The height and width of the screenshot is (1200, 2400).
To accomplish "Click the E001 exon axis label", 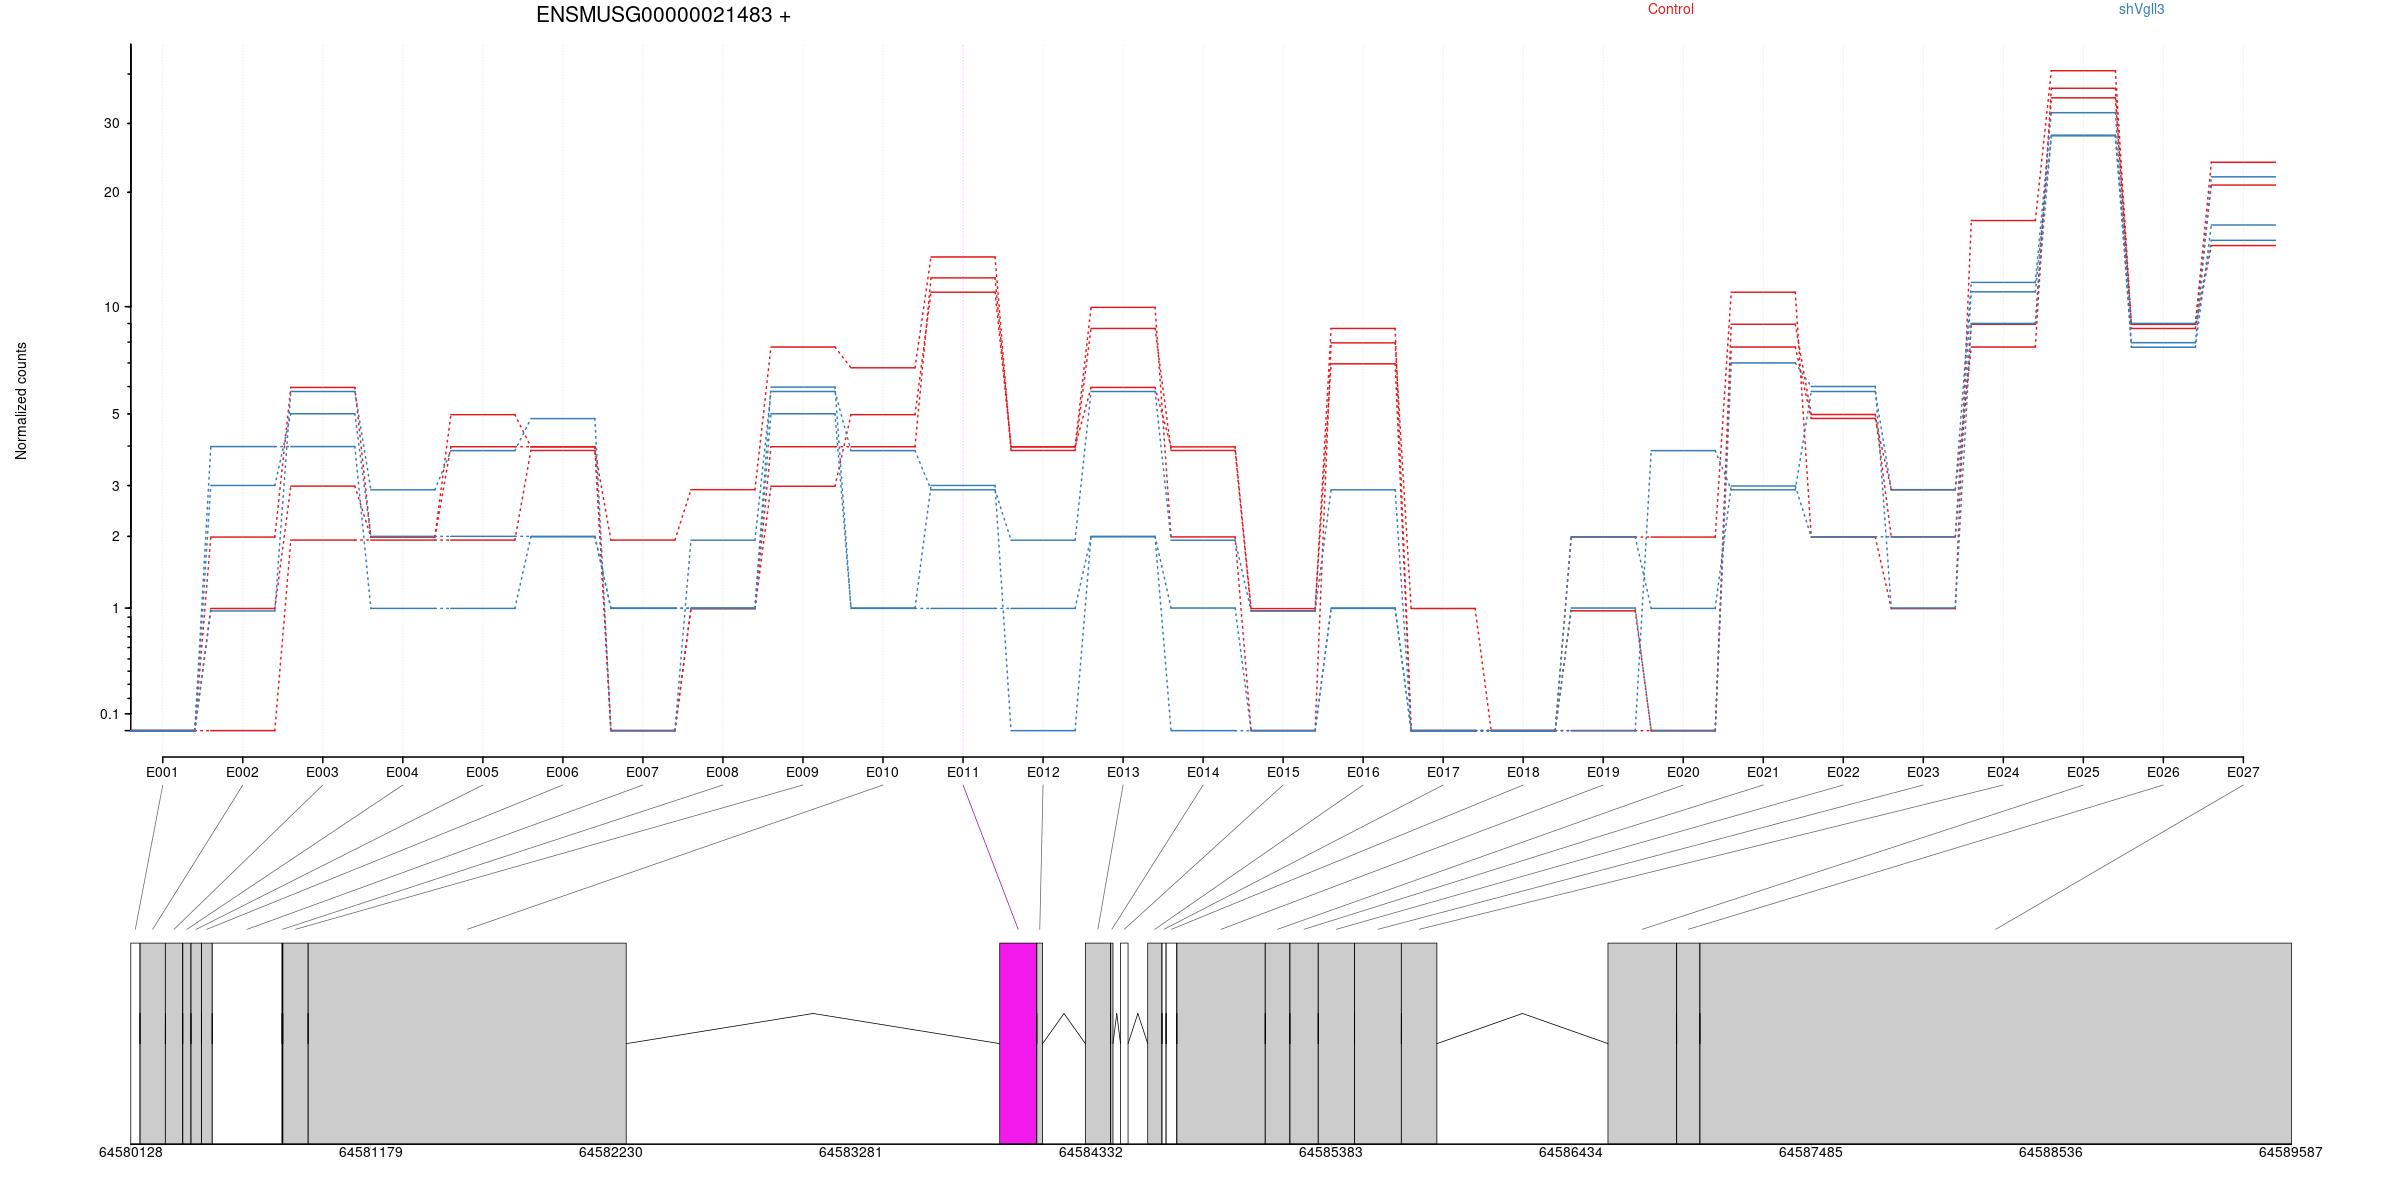I will [162, 772].
